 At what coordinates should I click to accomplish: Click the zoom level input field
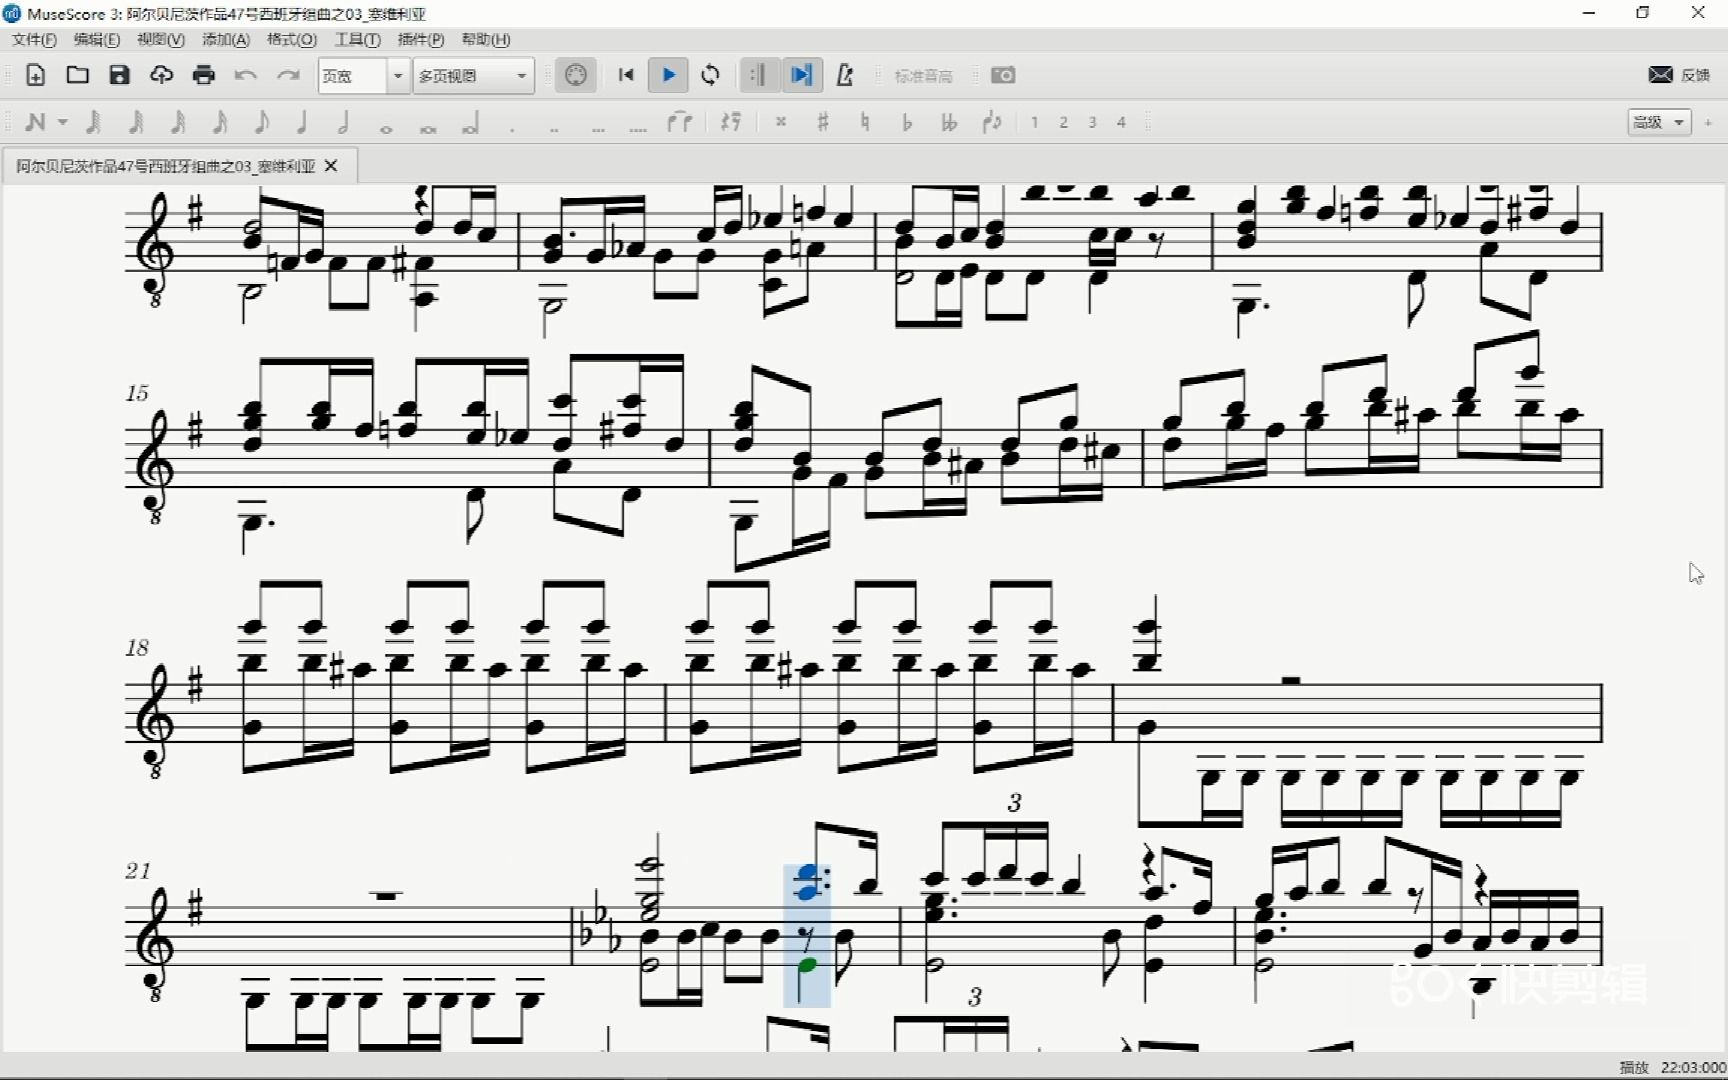coord(352,76)
